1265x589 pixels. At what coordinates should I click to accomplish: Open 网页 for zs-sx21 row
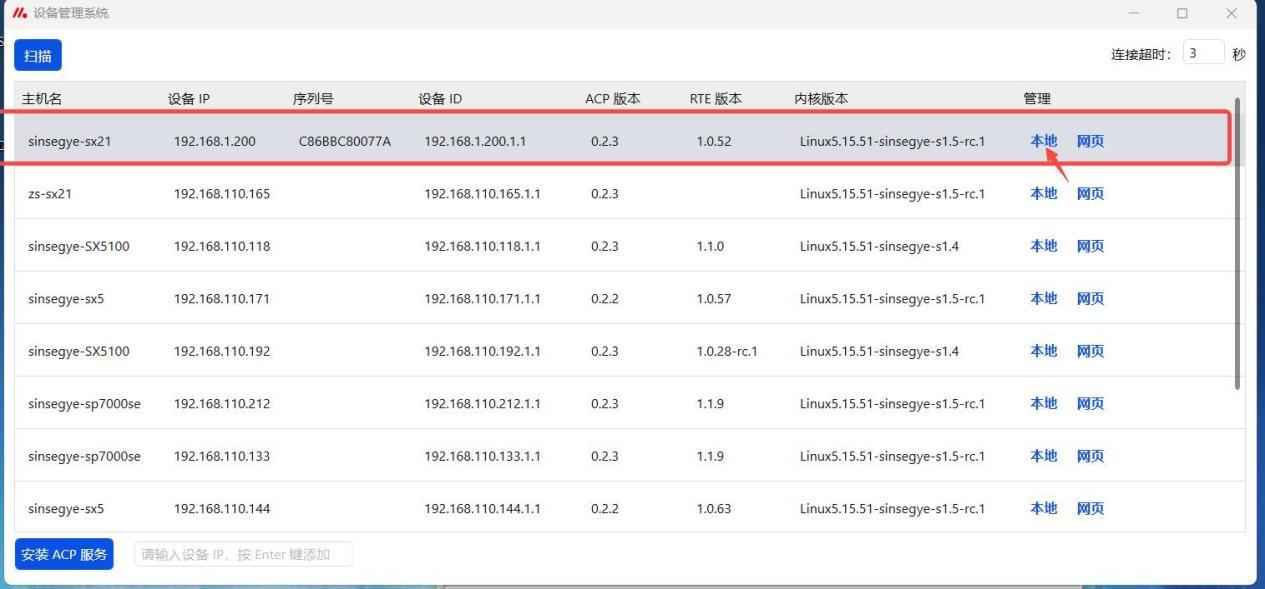(x=1090, y=194)
